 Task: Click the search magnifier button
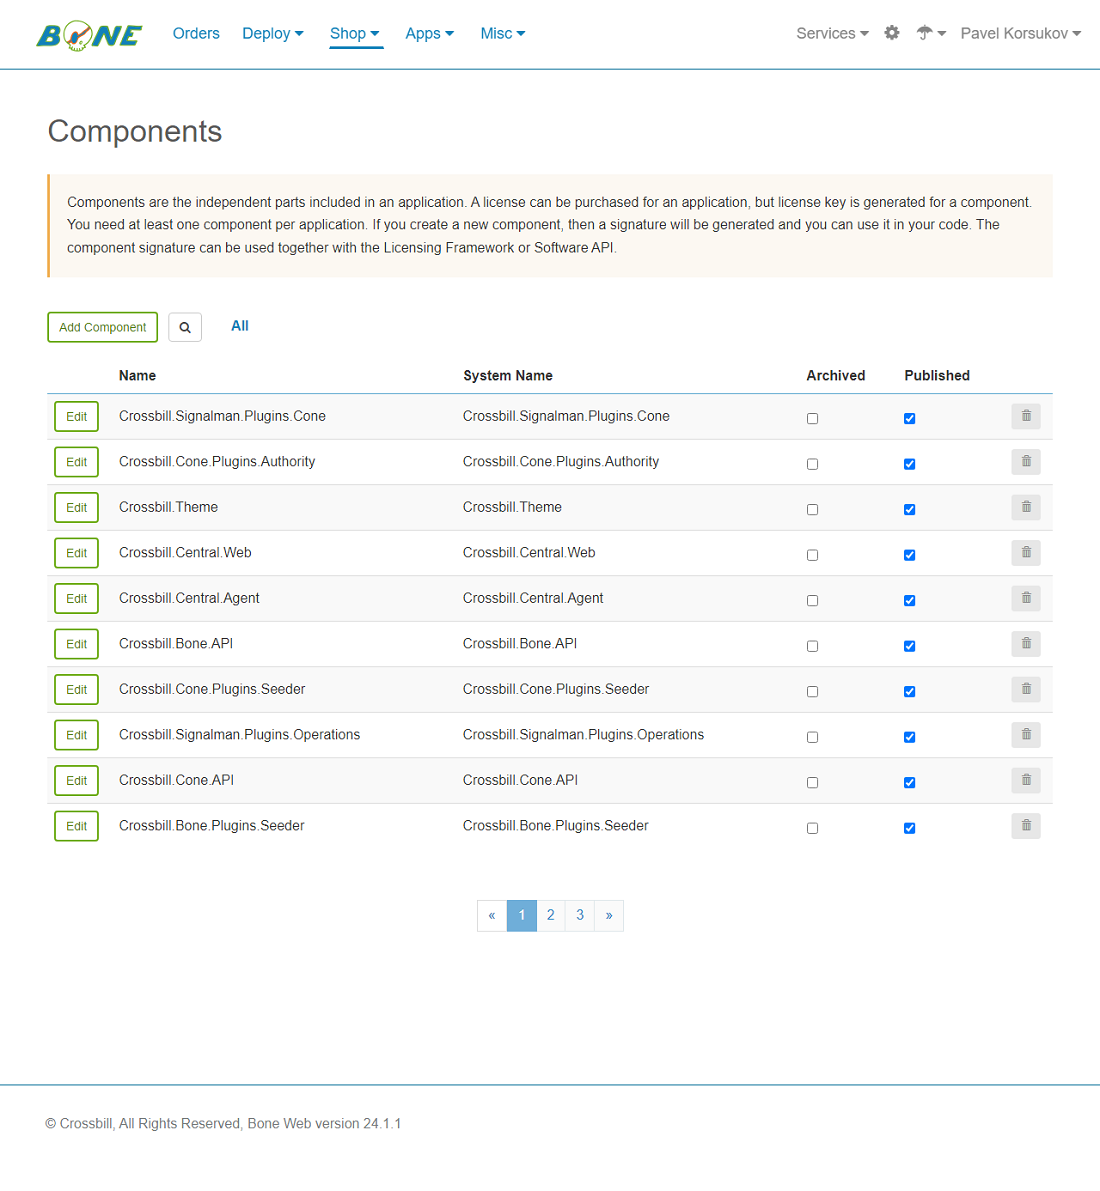tap(185, 327)
